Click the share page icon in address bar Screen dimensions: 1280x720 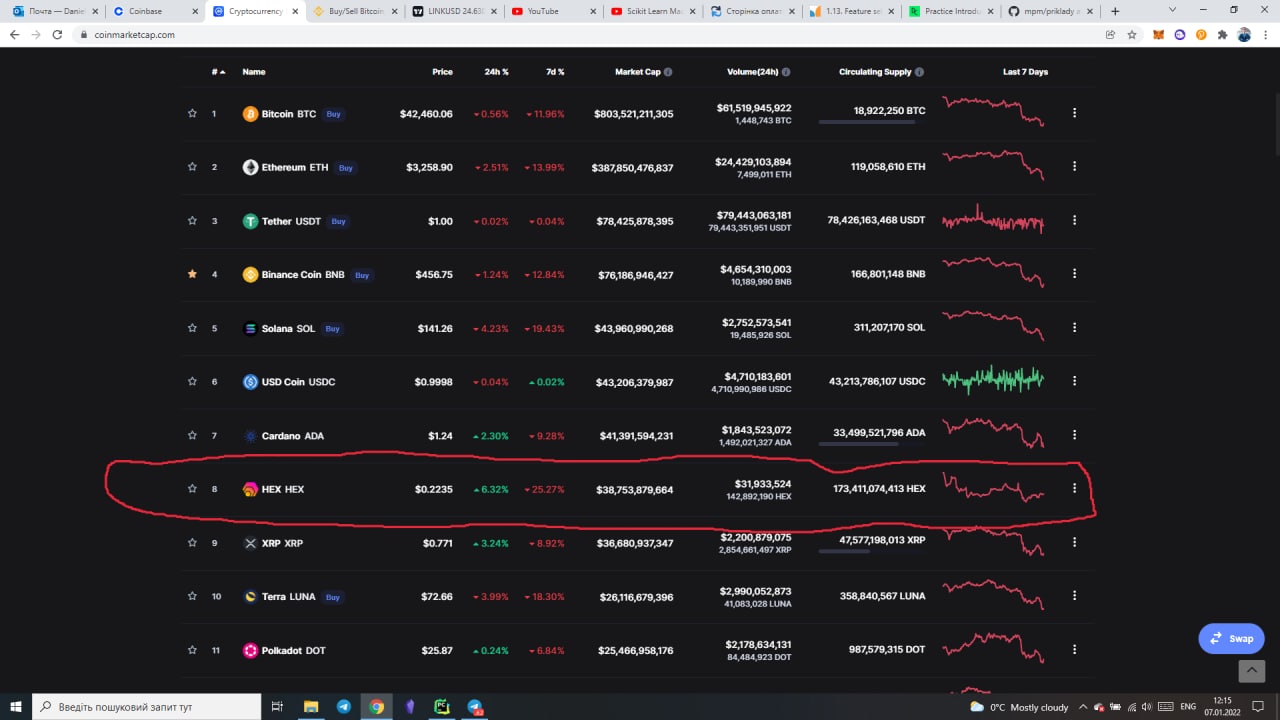click(x=1110, y=34)
